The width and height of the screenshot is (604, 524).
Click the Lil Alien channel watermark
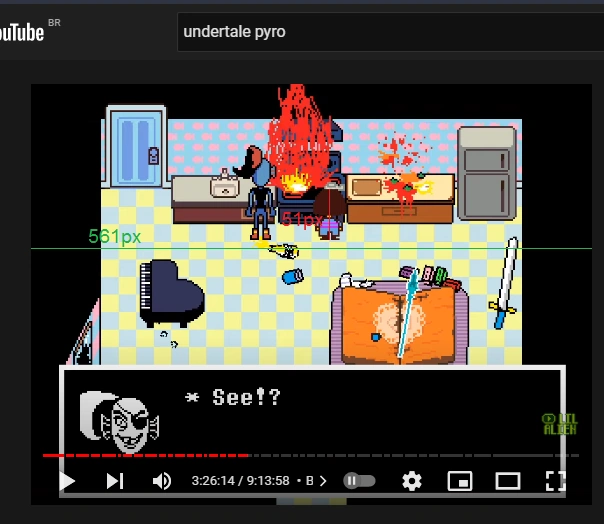point(559,424)
